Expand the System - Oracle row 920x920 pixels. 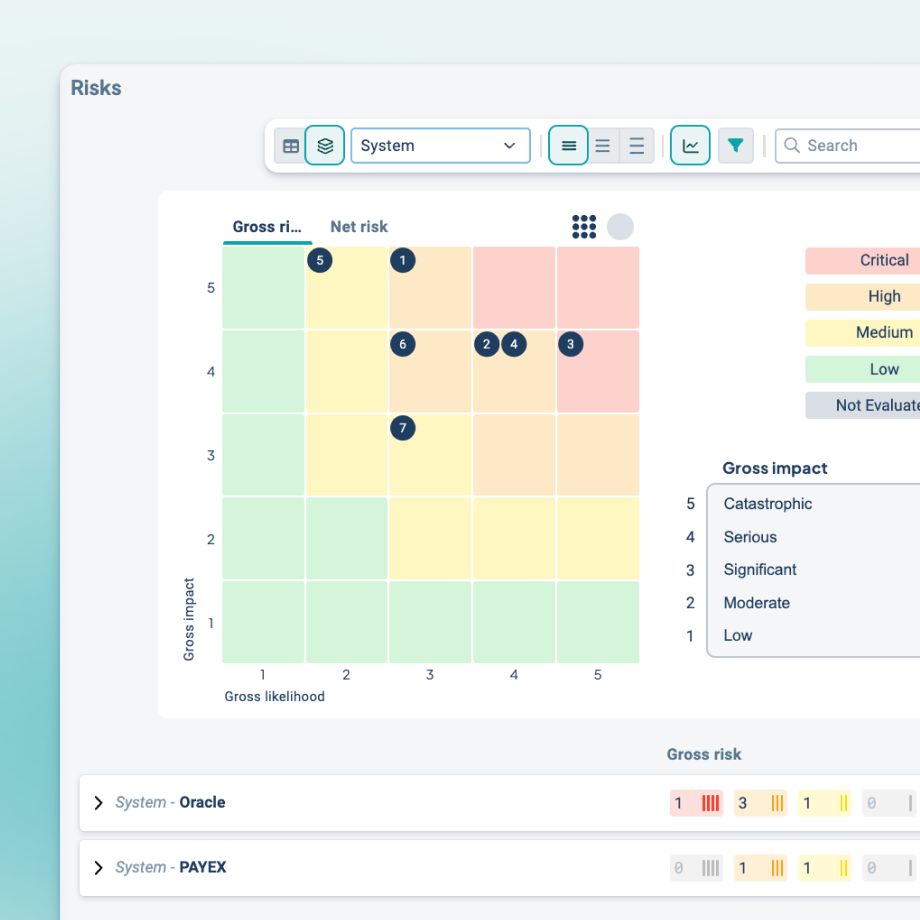point(98,803)
